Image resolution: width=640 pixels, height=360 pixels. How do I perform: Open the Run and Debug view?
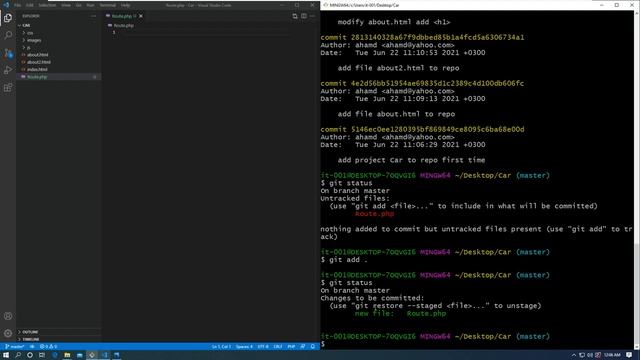coord(8,70)
